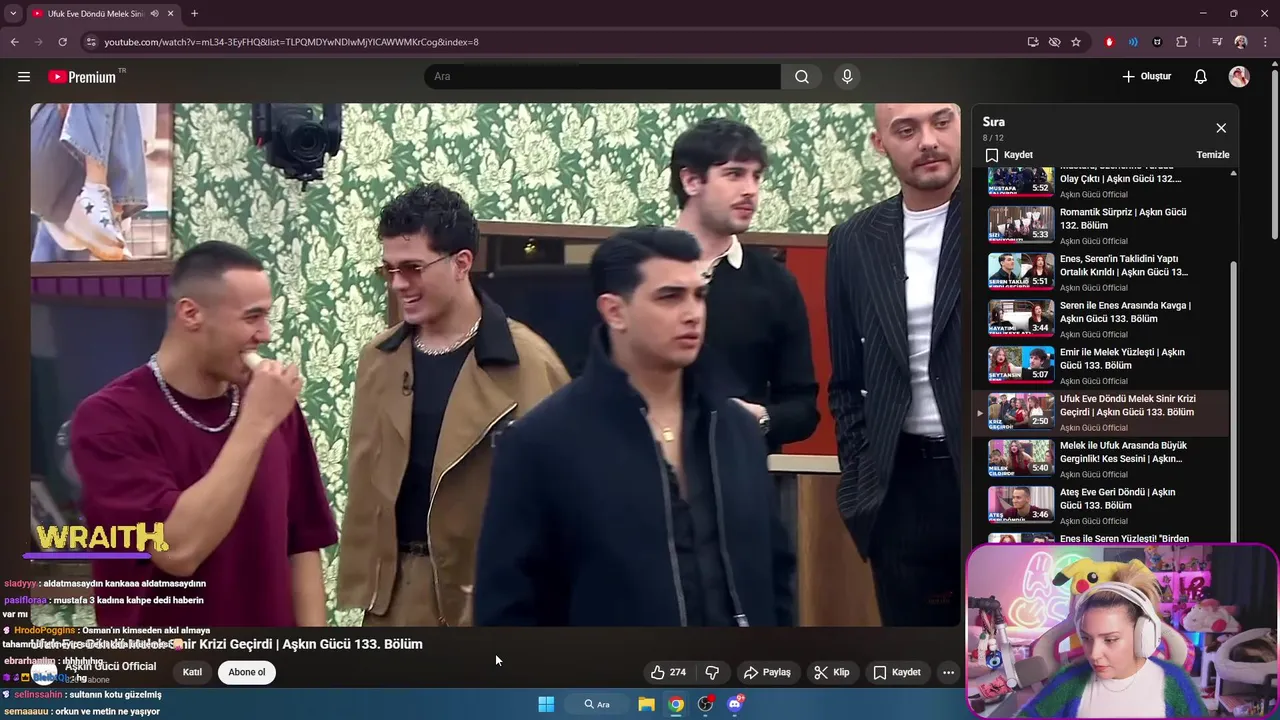Focus the YouTube Ara search field
1280x720 pixels.
603,77
